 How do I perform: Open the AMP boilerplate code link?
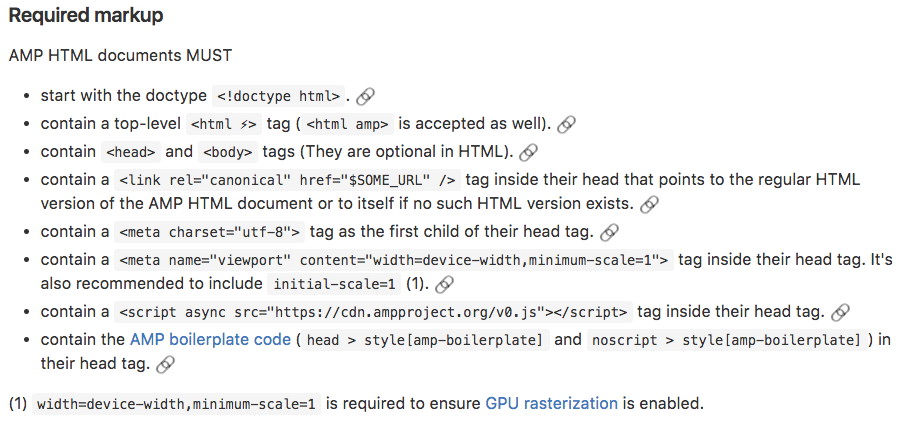pyautogui.click(x=210, y=339)
